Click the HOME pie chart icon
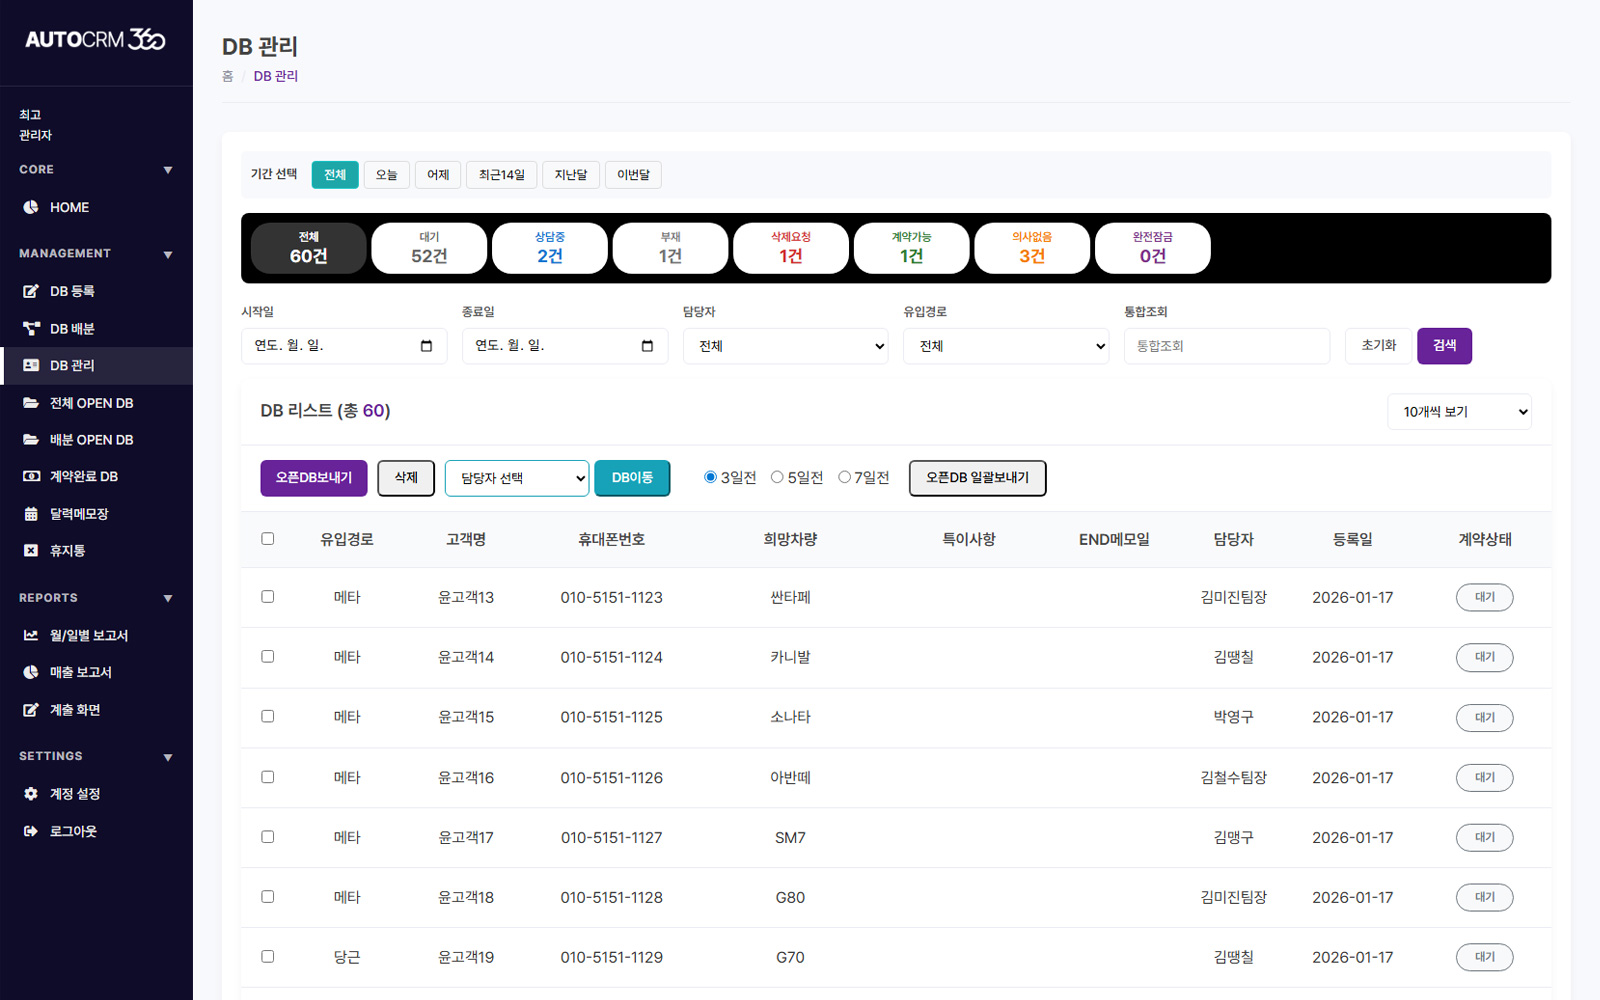Screen dimensions: 1600x1000 pos(31,207)
